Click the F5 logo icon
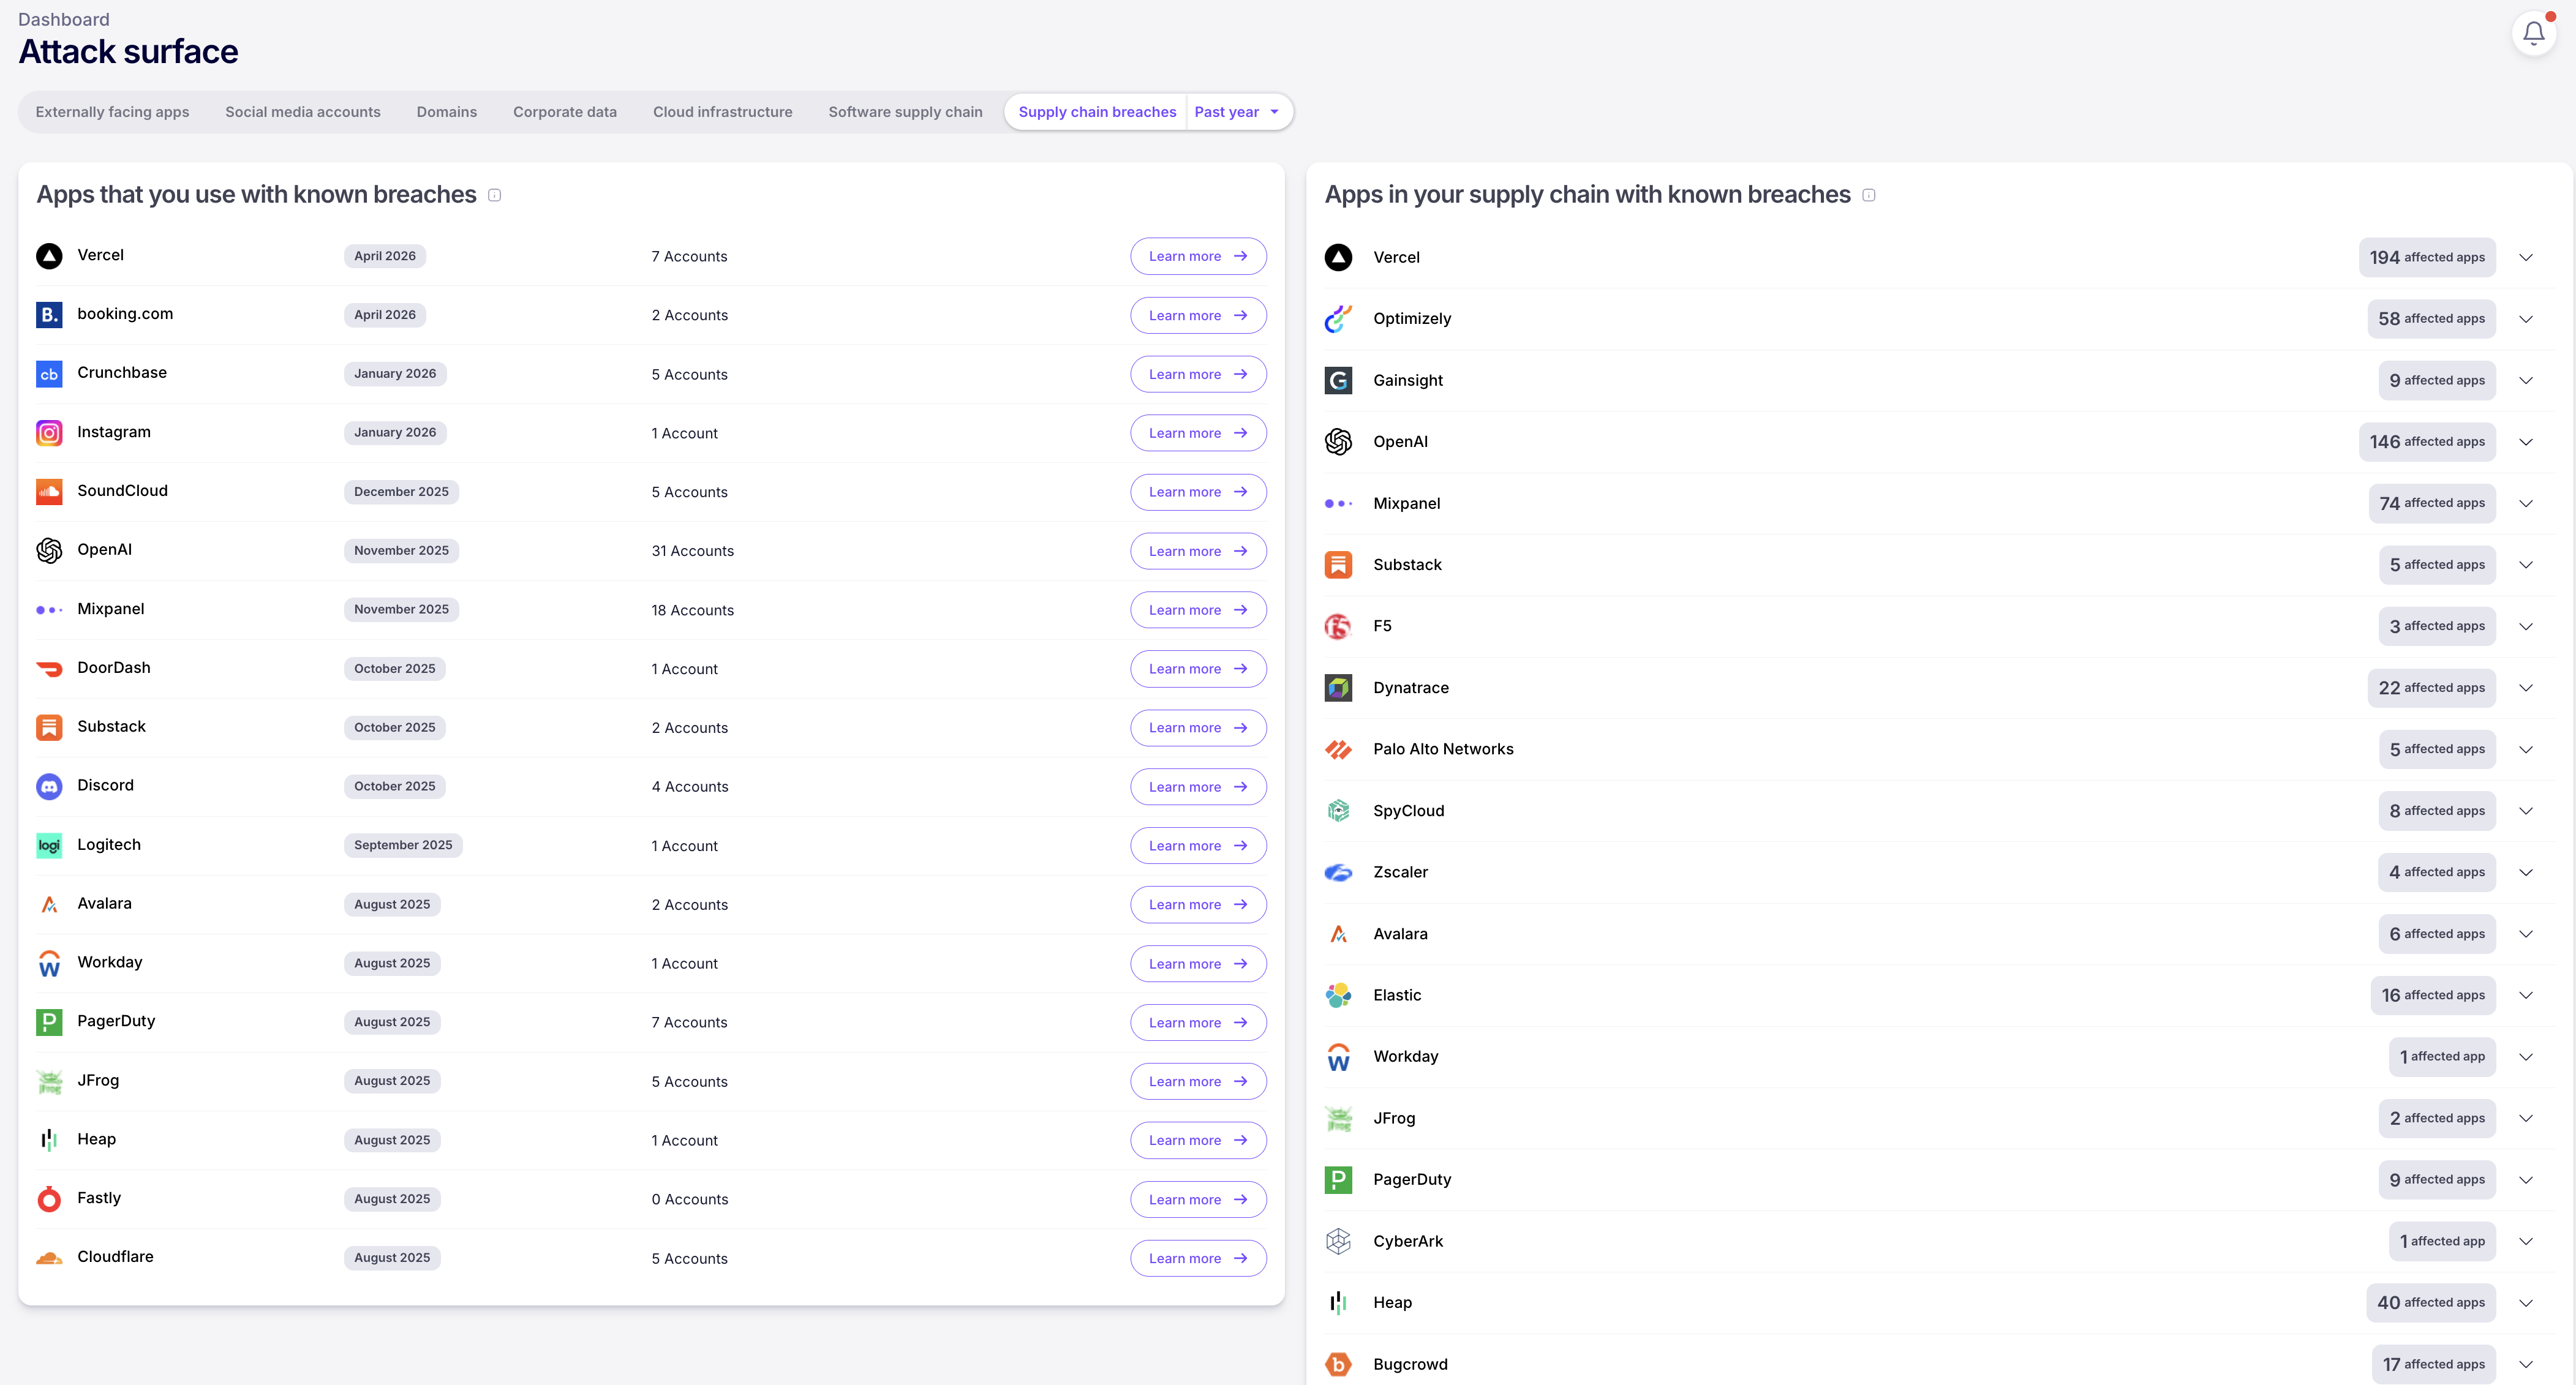Viewport: 2576px width, 1385px height. click(x=1338, y=626)
